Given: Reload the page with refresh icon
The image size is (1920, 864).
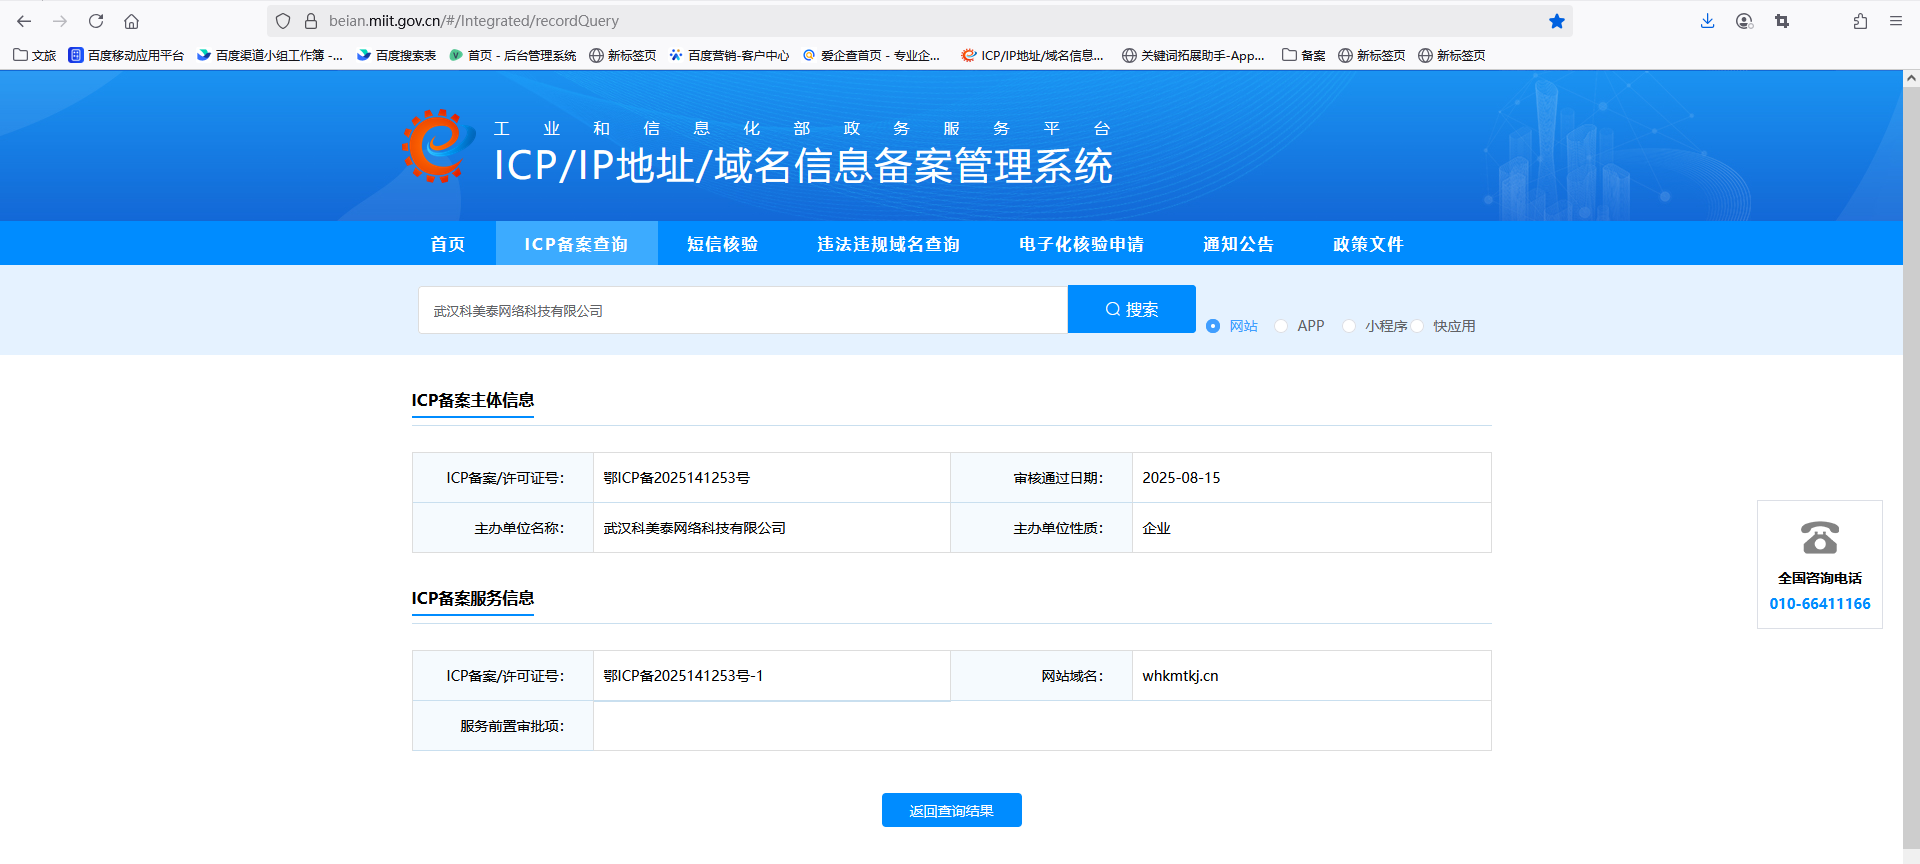Looking at the screenshot, I should tap(96, 21).
